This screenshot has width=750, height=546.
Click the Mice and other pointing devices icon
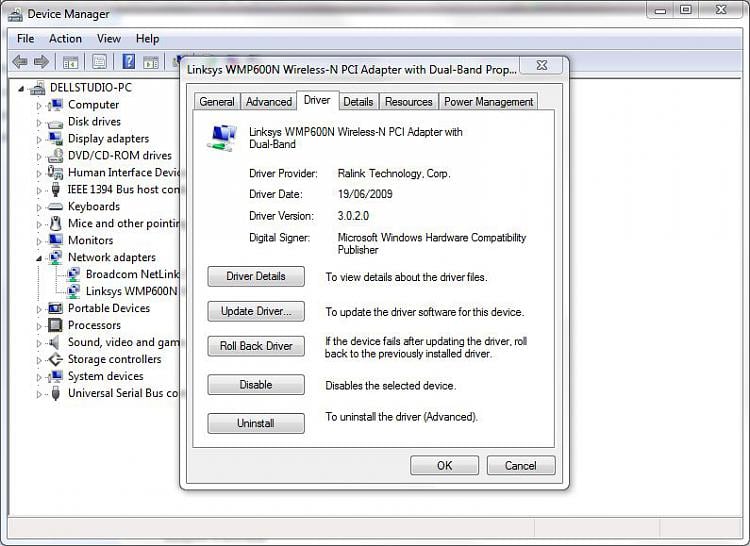pos(55,223)
